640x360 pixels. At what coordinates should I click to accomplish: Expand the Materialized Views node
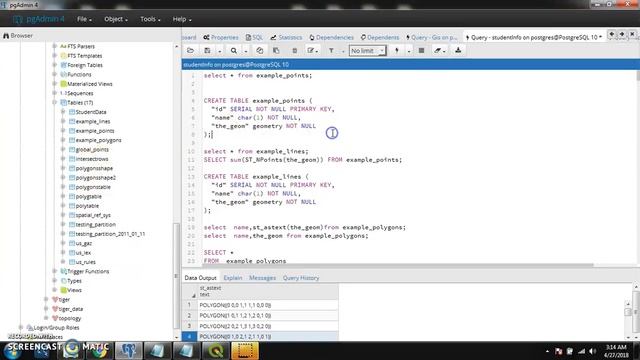pos(55,84)
